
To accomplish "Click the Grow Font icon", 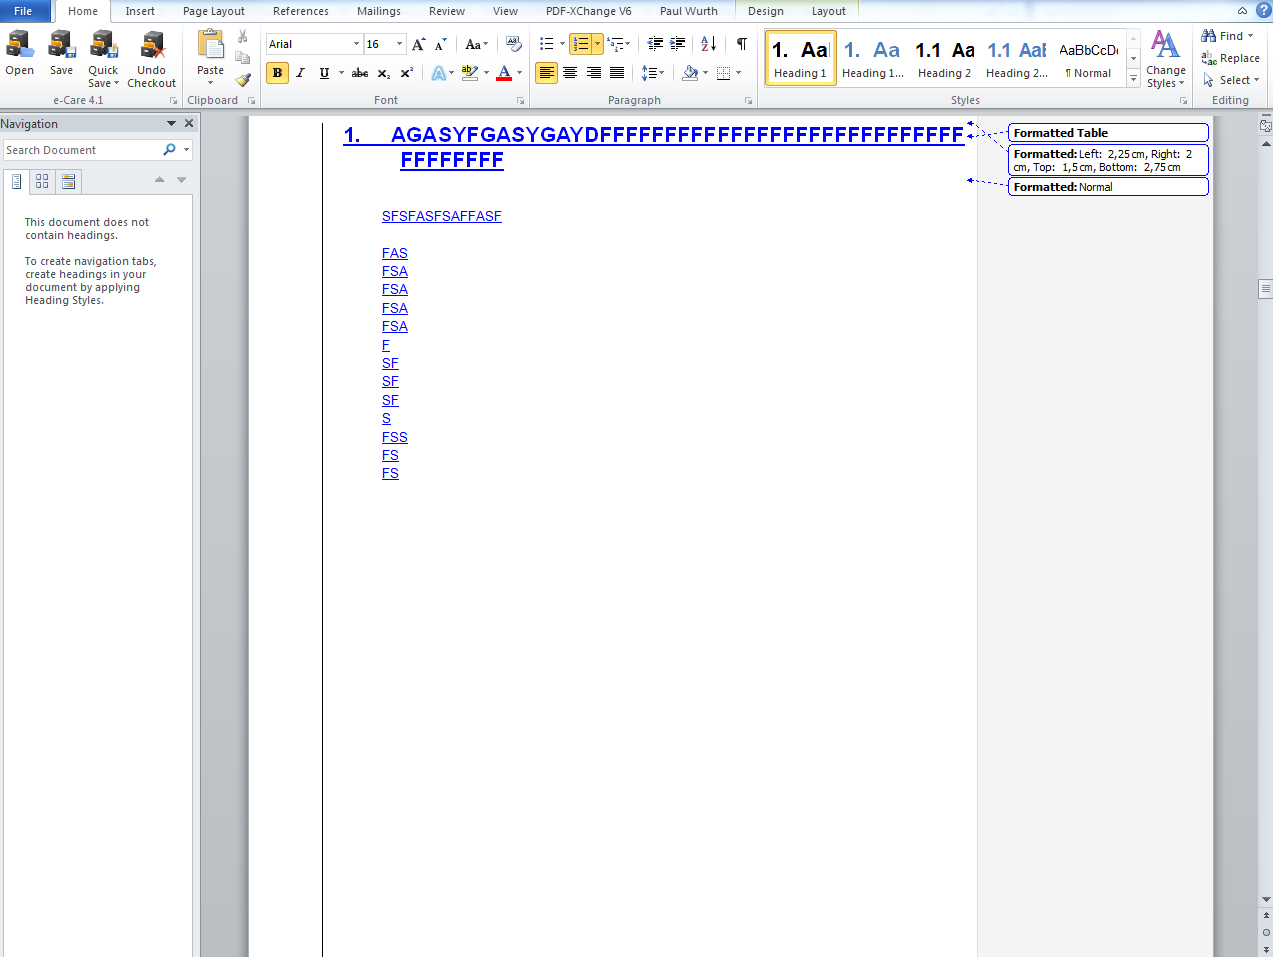I will coord(419,44).
